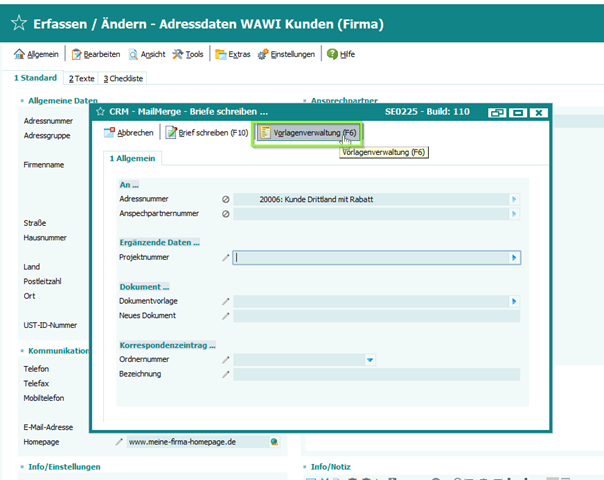Open the Ansicht menu
The height and width of the screenshot is (480, 604).
point(147,54)
